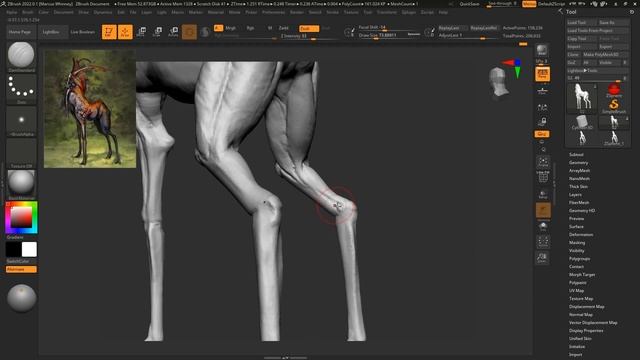Viewport: 640px width, 360px height.
Task: Open the empty Texture Off slot
Action: coord(21,153)
